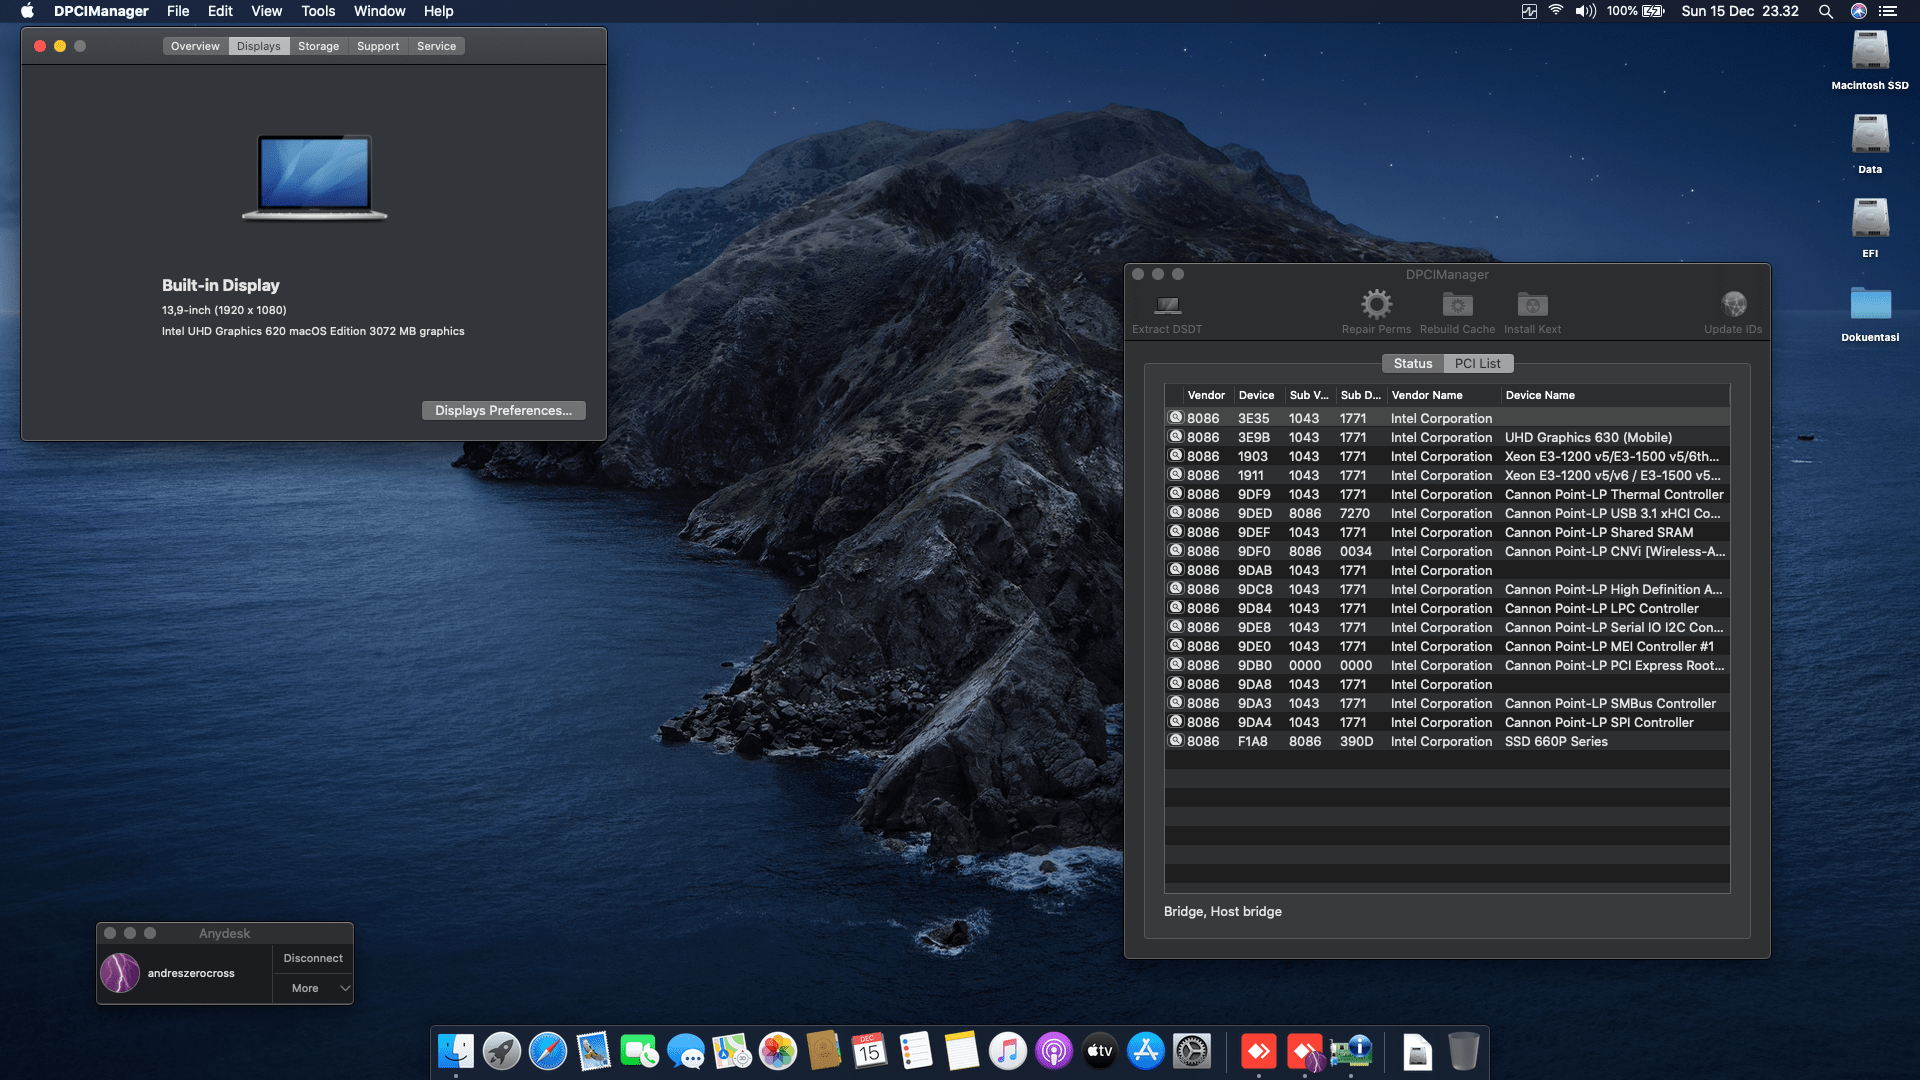Click Extract DSDT in the DPCIManager toolbar
Image resolution: width=1920 pixels, height=1080 pixels.
[x=1167, y=313]
